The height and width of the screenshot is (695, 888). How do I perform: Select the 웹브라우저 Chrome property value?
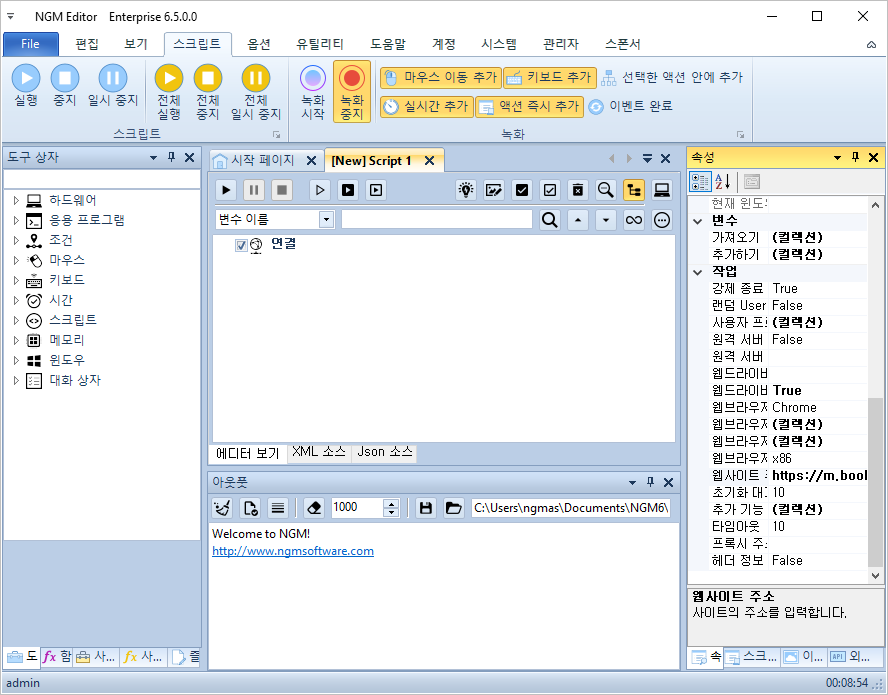click(x=818, y=407)
